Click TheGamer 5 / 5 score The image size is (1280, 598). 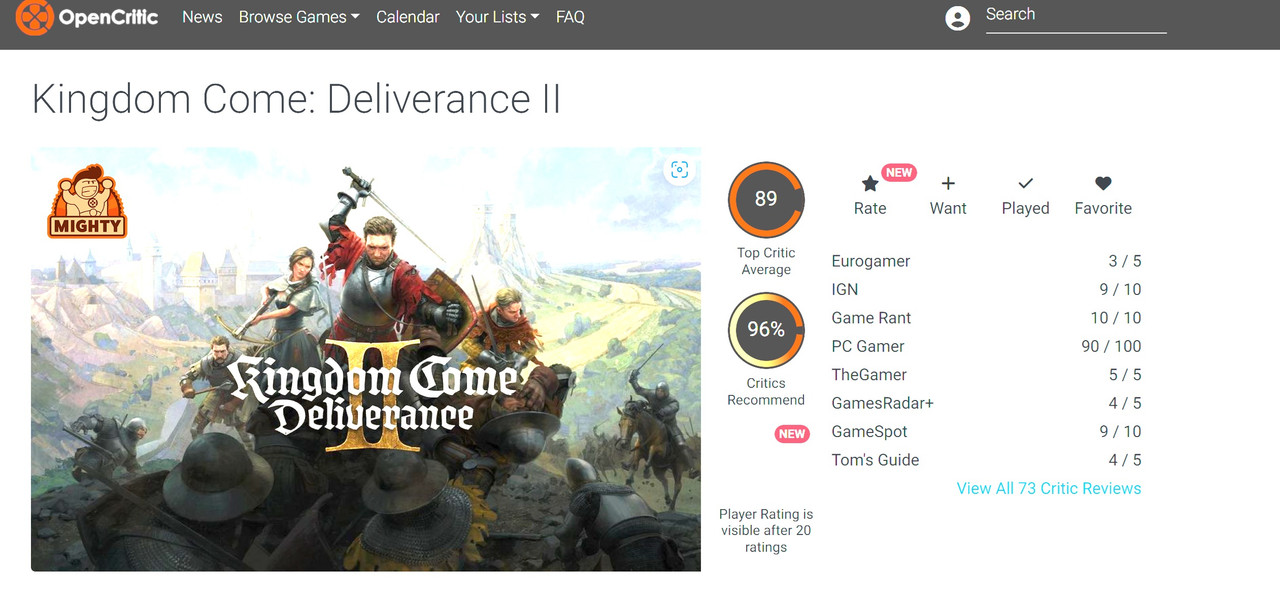1125,375
